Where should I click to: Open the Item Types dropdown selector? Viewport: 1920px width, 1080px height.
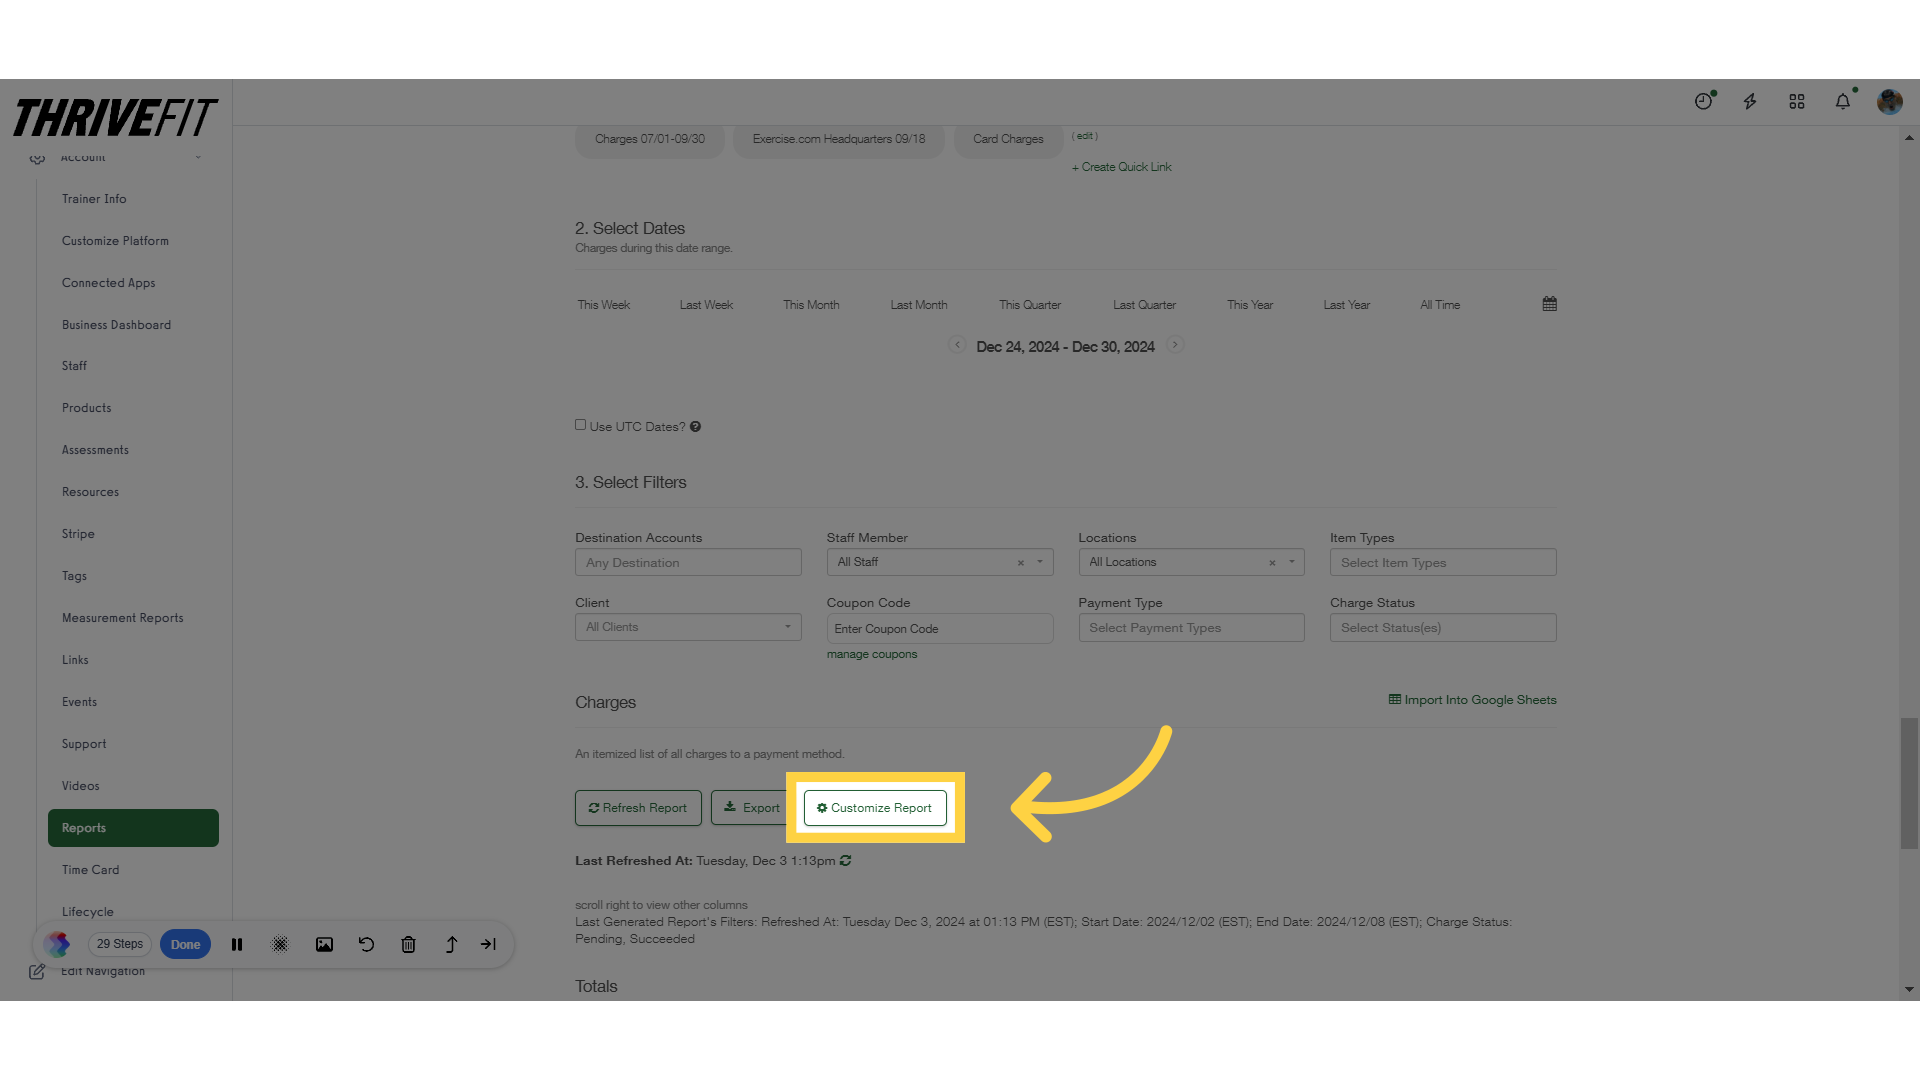[1443, 562]
